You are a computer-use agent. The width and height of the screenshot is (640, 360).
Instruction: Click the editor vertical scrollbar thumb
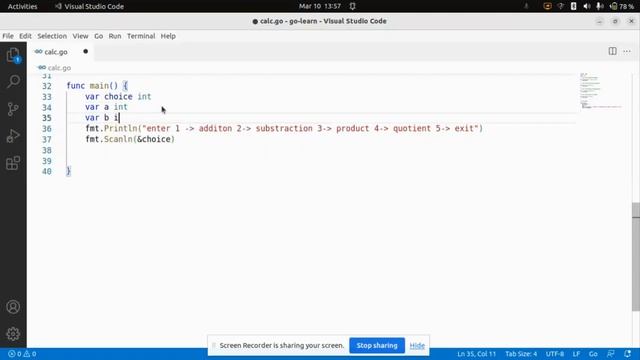[x=636, y=257]
